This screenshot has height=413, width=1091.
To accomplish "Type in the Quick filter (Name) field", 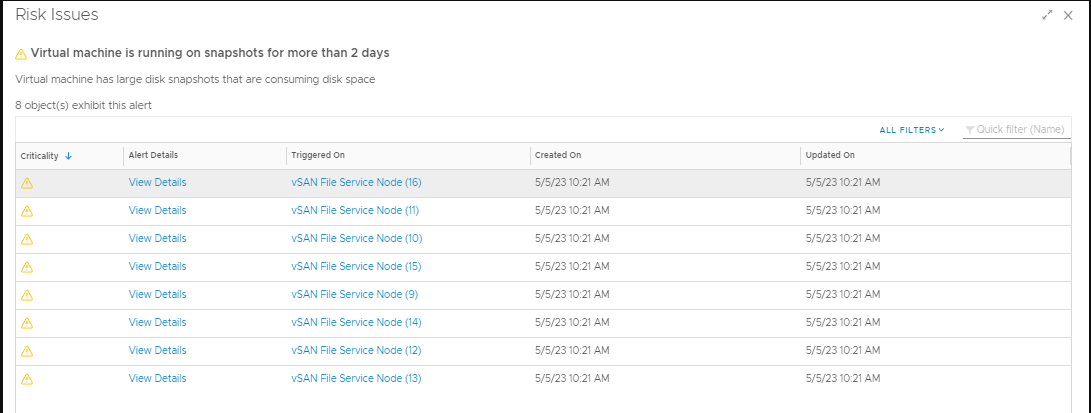I will pyautogui.click(x=1020, y=130).
